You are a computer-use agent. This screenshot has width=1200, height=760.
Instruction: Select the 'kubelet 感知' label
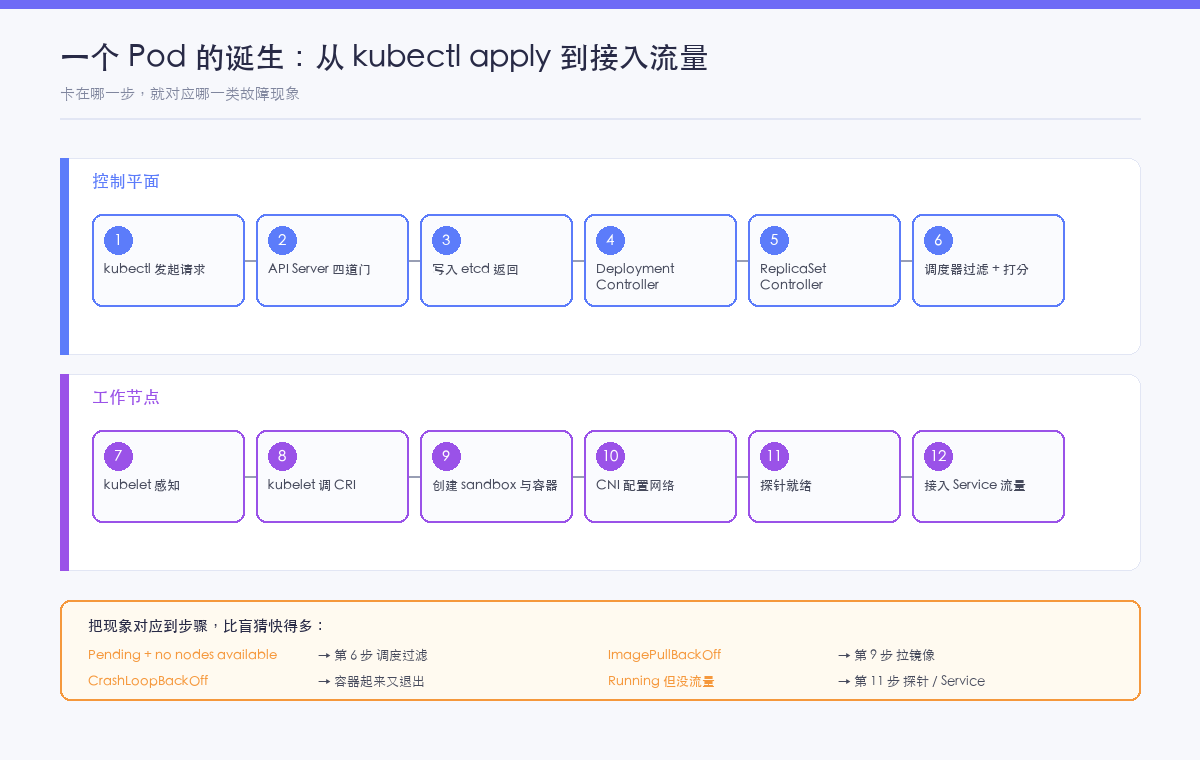click(x=142, y=485)
